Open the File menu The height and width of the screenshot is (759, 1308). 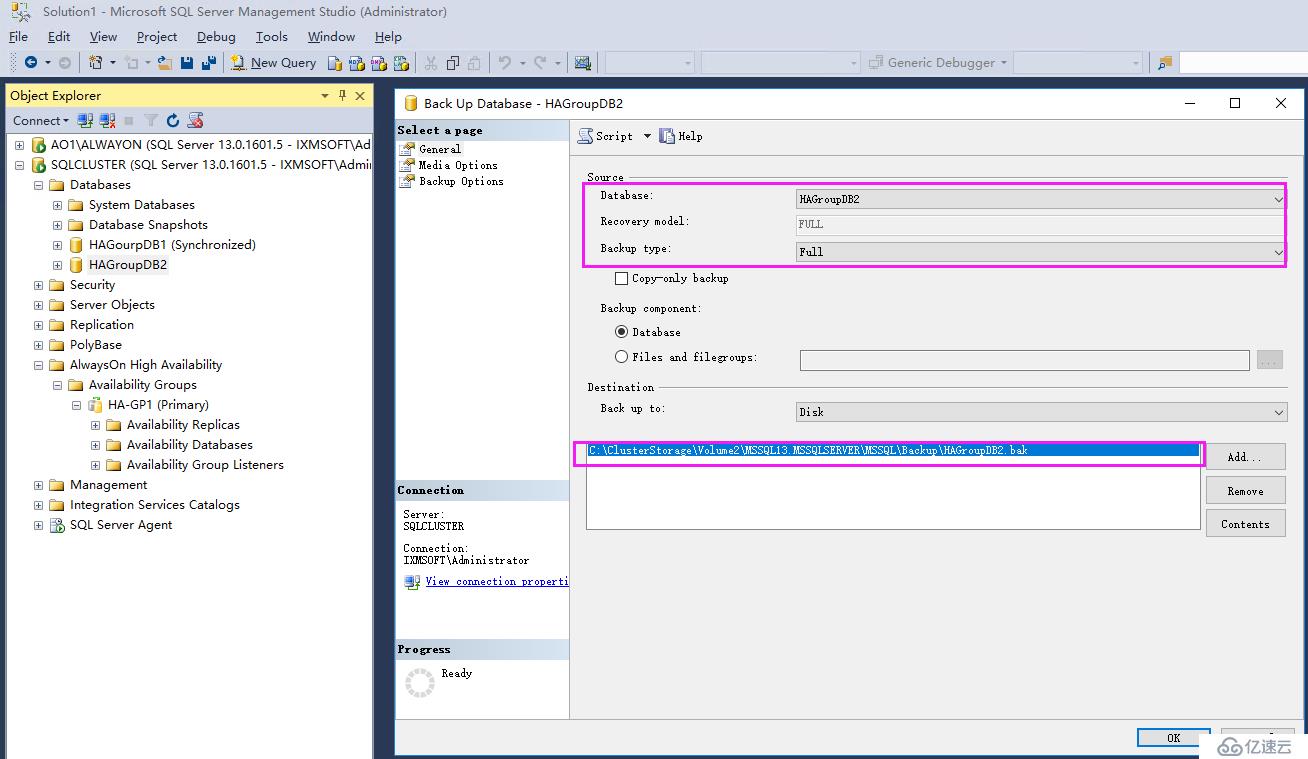click(18, 37)
